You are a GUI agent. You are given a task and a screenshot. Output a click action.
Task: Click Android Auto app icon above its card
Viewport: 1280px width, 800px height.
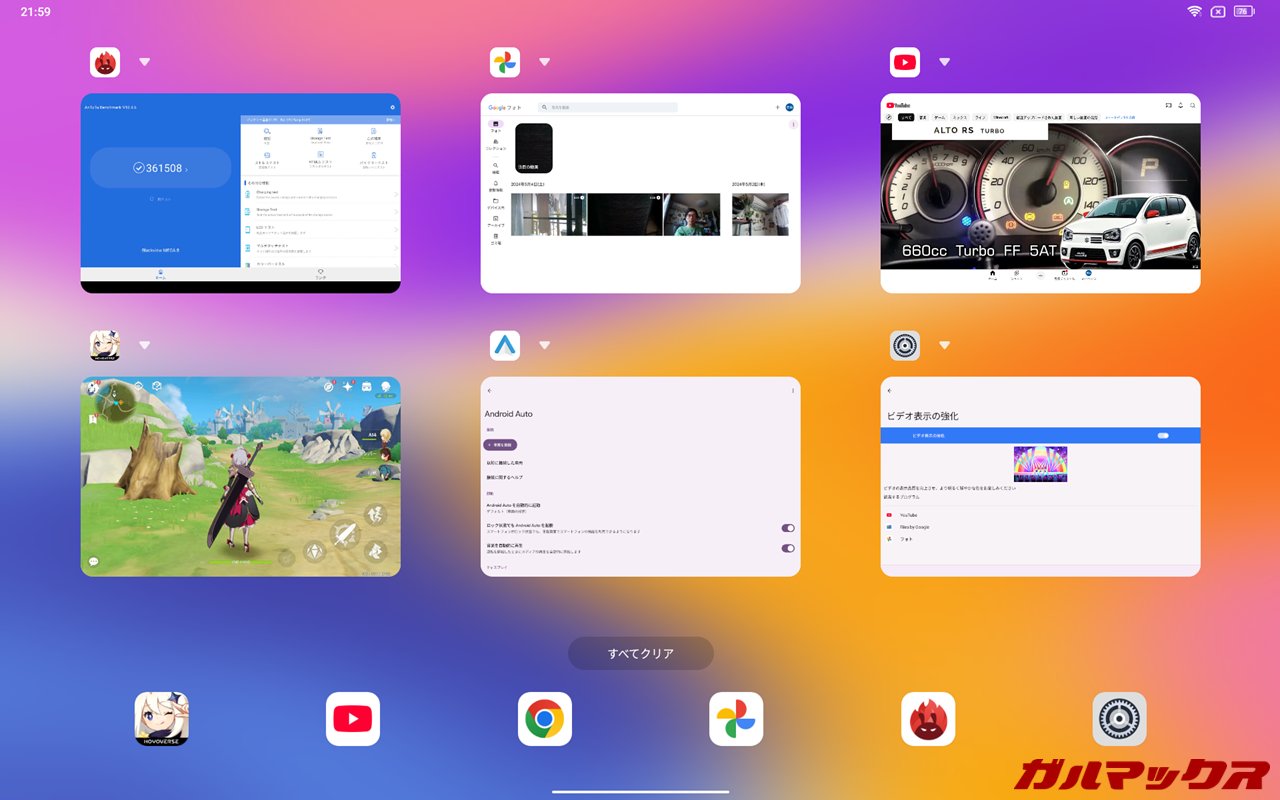pos(505,345)
